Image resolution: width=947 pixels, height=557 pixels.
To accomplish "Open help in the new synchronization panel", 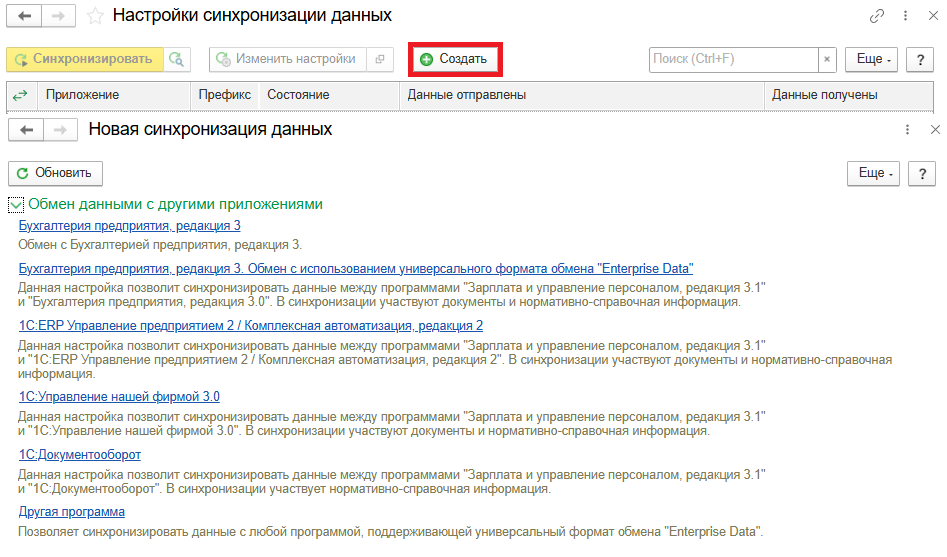I will [920, 173].
